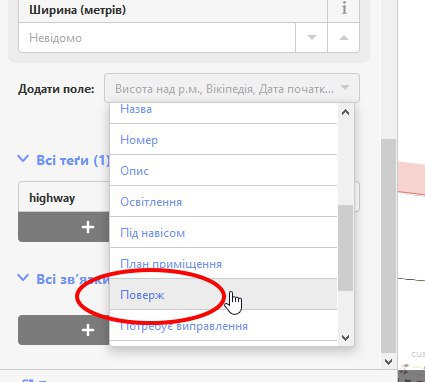Select Назва from the field list
The width and height of the screenshot is (425, 382).
pos(223,113)
